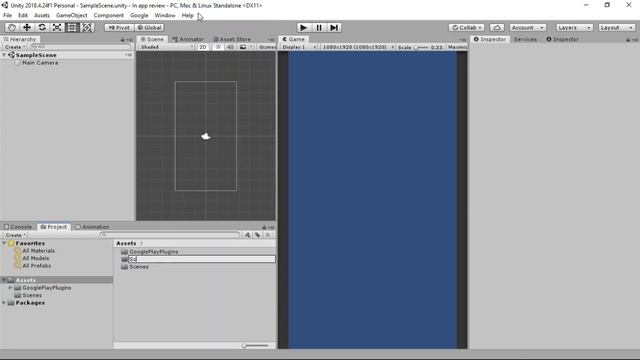Toggle the Inspector panel lock icon
This screenshot has height=360, width=640.
628,40
